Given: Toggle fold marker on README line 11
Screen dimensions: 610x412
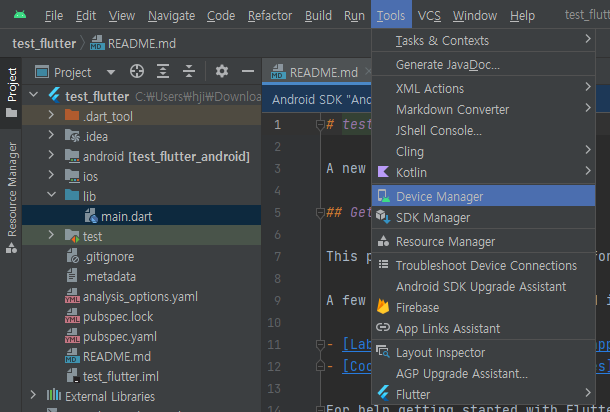Looking at the screenshot, I should point(320,345).
